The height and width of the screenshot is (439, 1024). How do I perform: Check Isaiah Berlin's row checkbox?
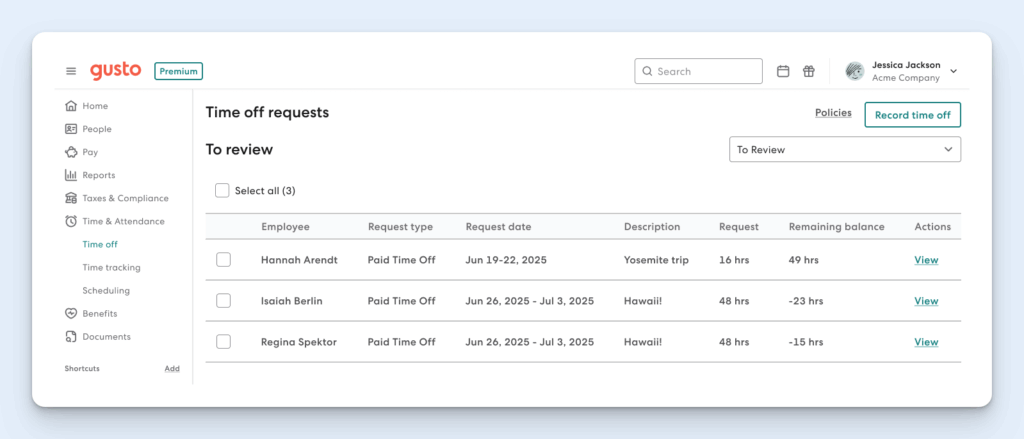[223, 301]
